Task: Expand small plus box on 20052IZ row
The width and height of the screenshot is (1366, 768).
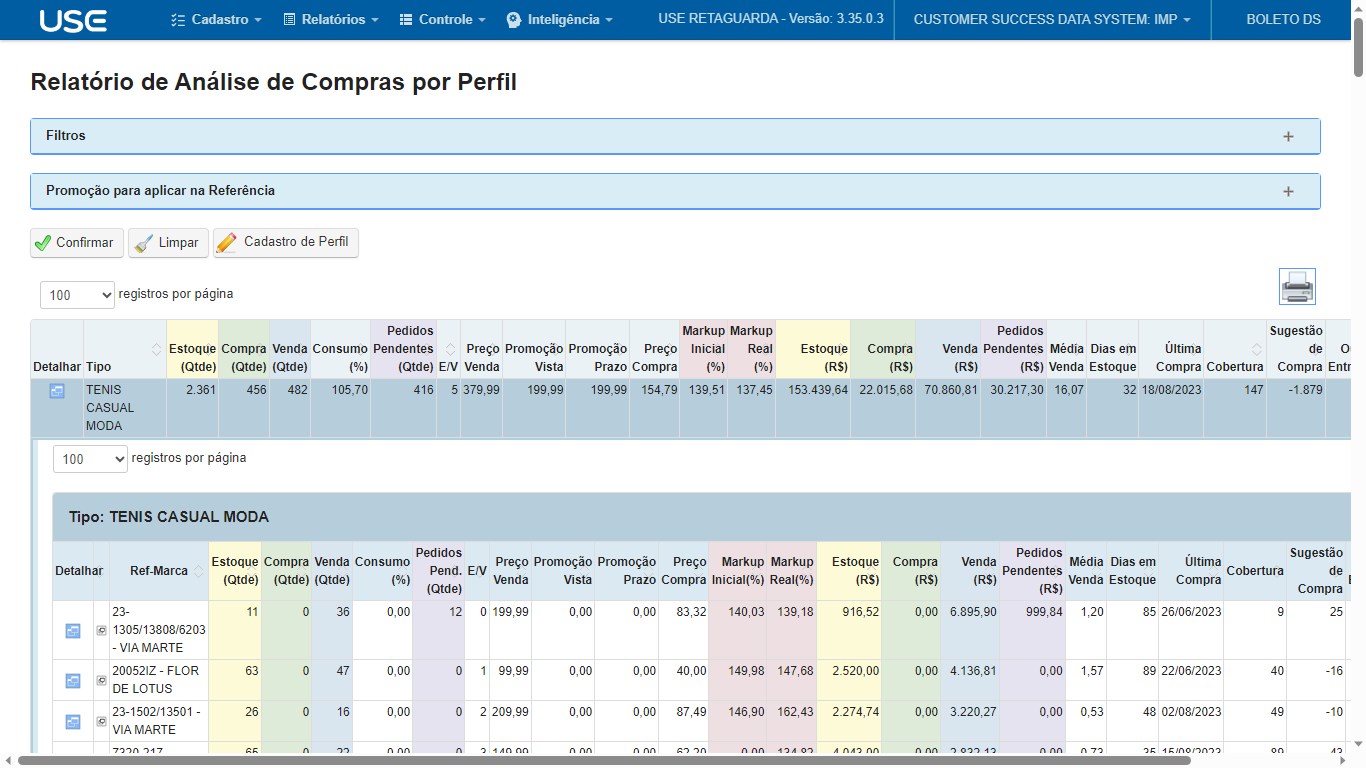Action: point(101,680)
